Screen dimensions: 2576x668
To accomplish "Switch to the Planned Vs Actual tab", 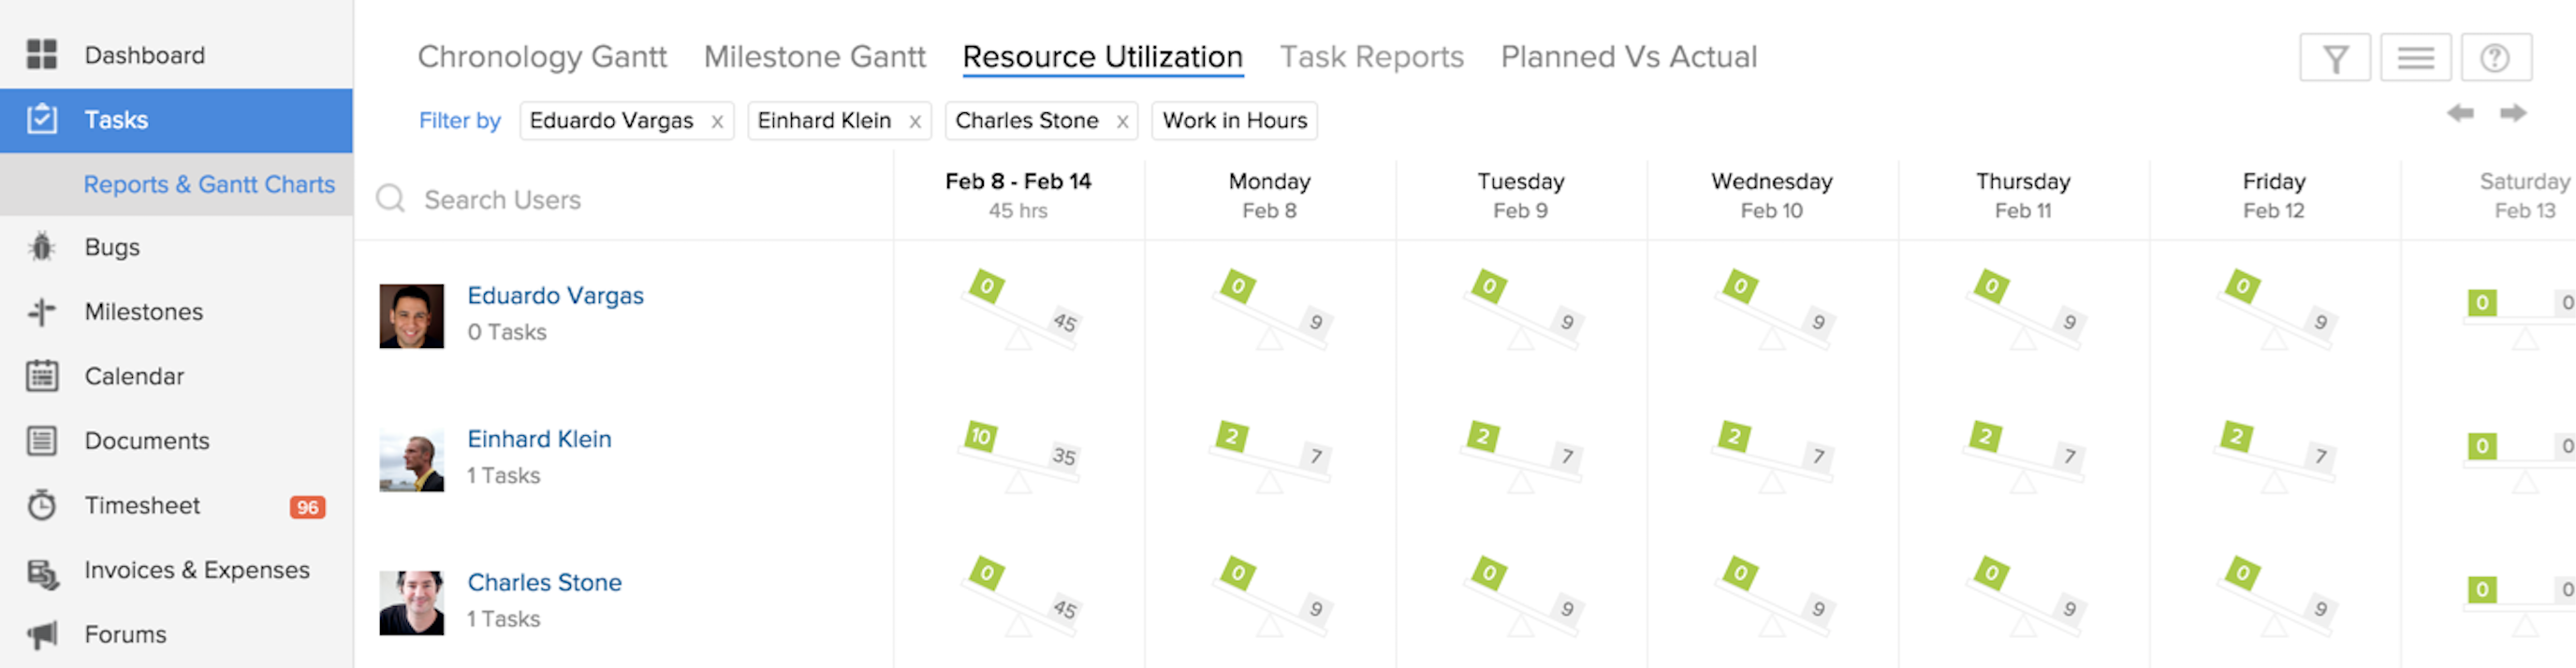I will pos(1628,57).
